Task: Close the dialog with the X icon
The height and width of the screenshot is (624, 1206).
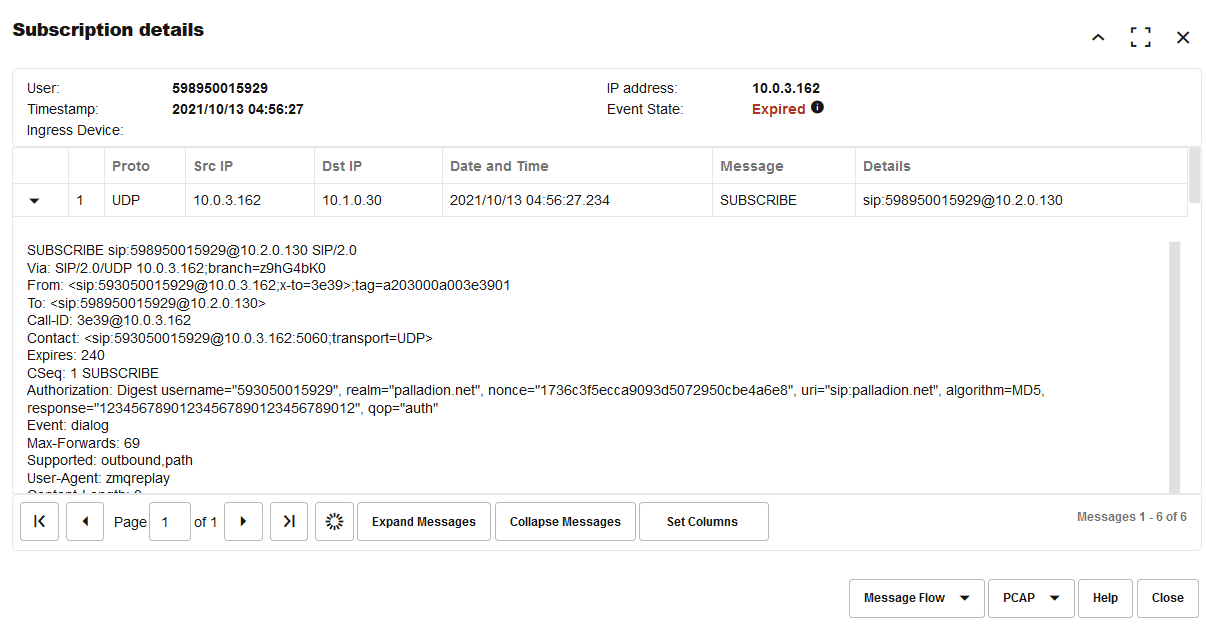Action: coord(1183,38)
